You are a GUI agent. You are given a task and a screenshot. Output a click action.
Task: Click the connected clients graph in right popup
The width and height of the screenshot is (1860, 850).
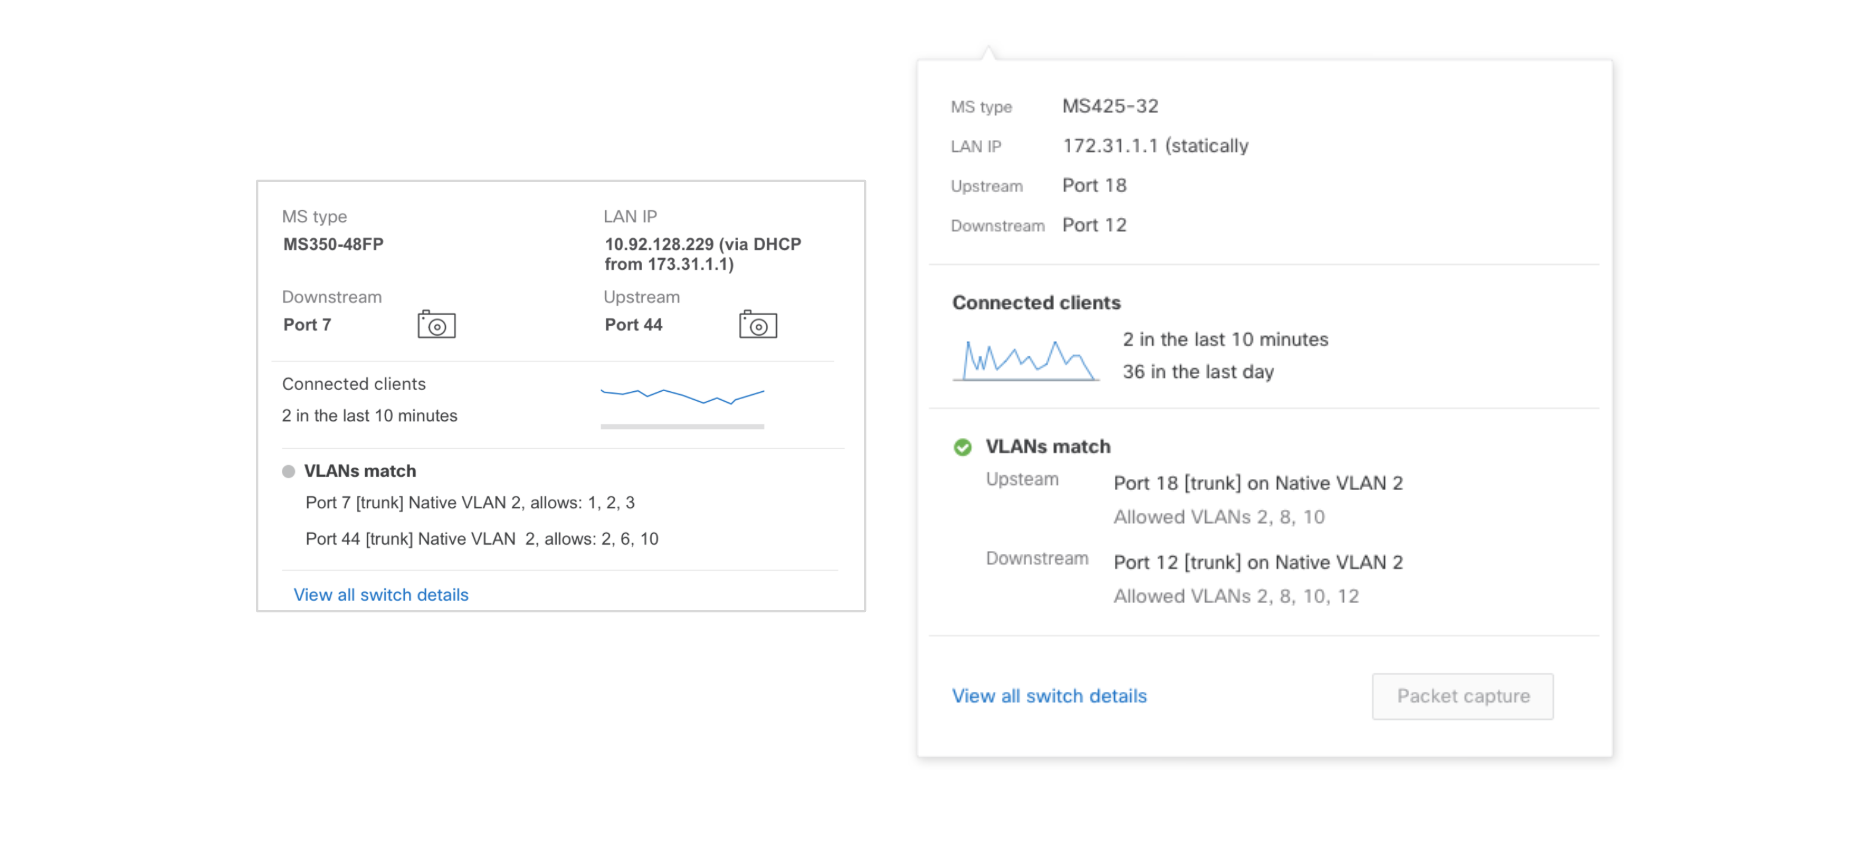tap(1026, 361)
